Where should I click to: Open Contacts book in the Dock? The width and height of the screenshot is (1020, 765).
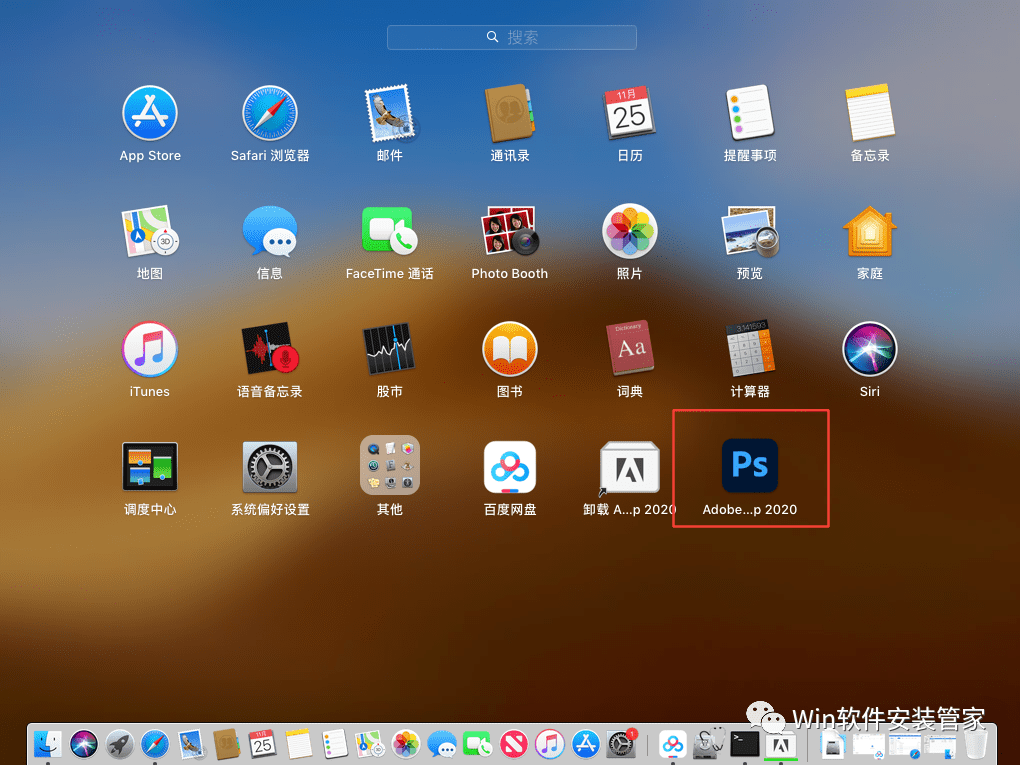227,744
